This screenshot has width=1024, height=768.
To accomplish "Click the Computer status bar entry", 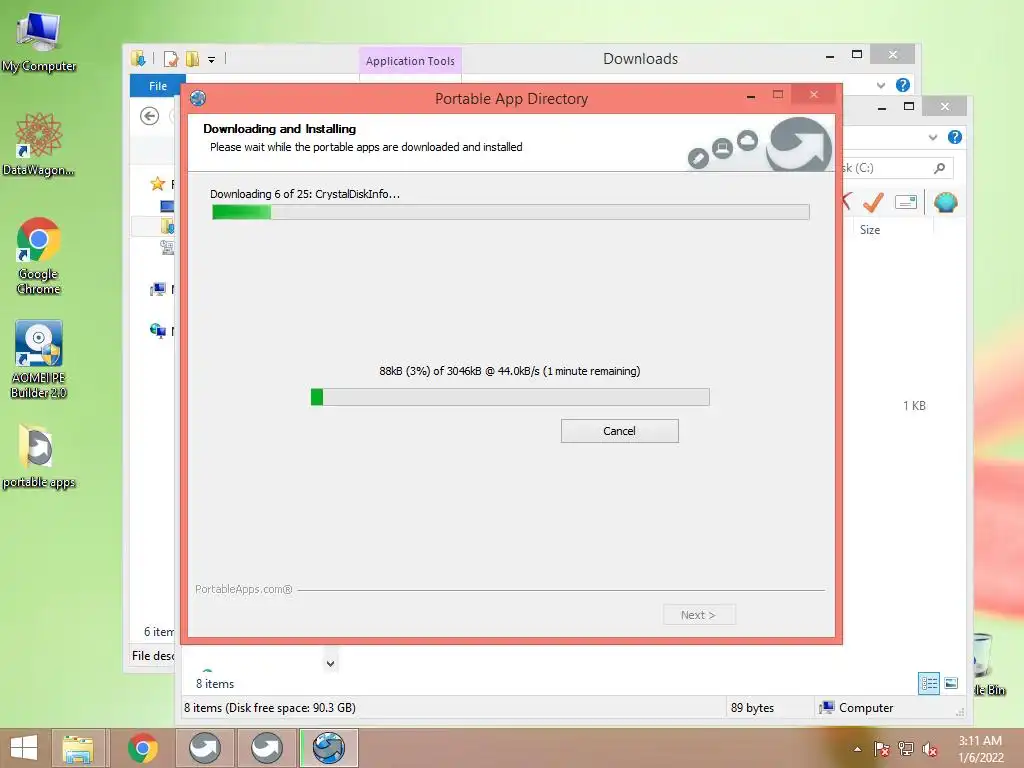I will coord(856,708).
